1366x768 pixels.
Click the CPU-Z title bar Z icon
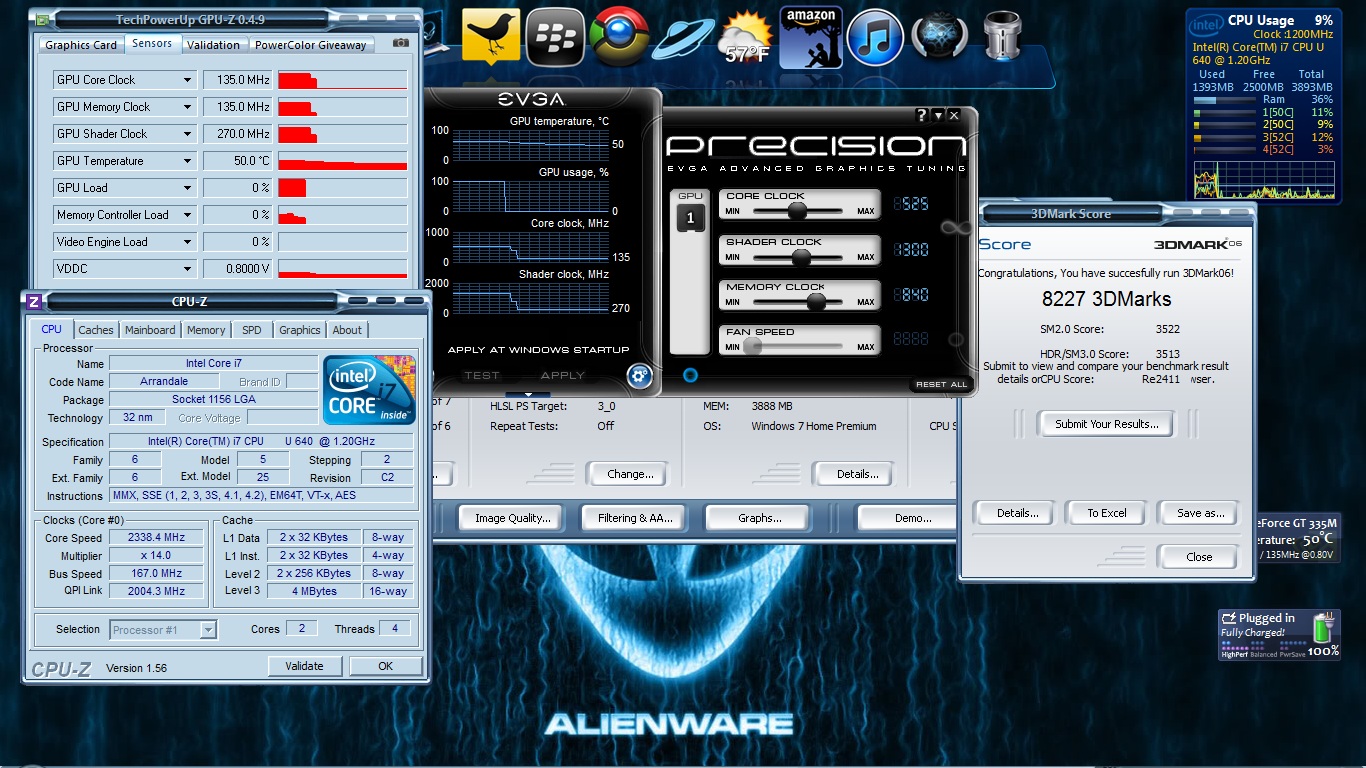click(x=34, y=301)
